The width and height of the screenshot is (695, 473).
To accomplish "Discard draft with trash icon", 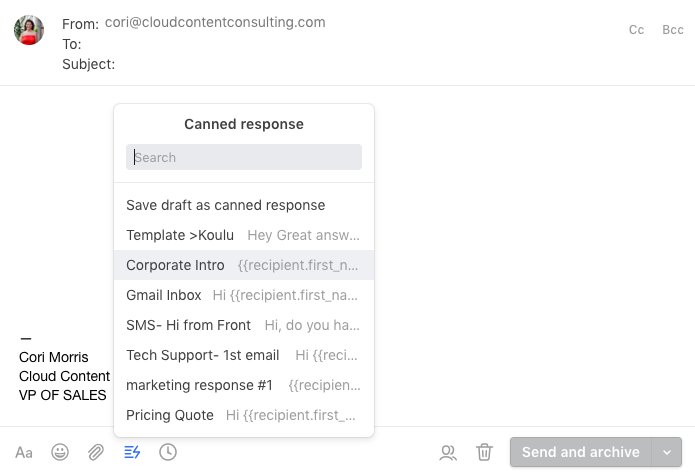I will point(484,452).
